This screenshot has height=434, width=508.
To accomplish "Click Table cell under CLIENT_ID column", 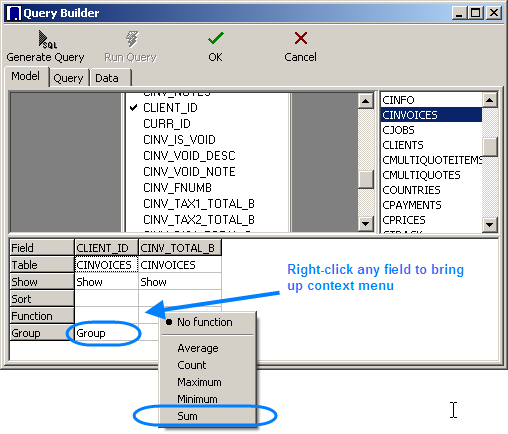I will pos(106,265).
